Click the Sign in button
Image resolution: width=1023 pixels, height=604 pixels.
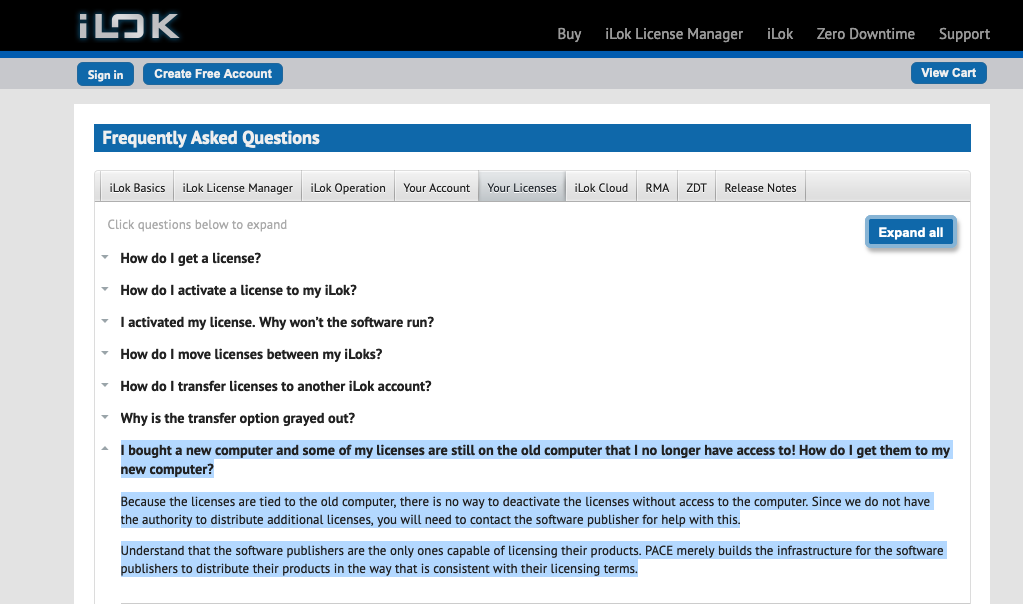tap(105, 74)
